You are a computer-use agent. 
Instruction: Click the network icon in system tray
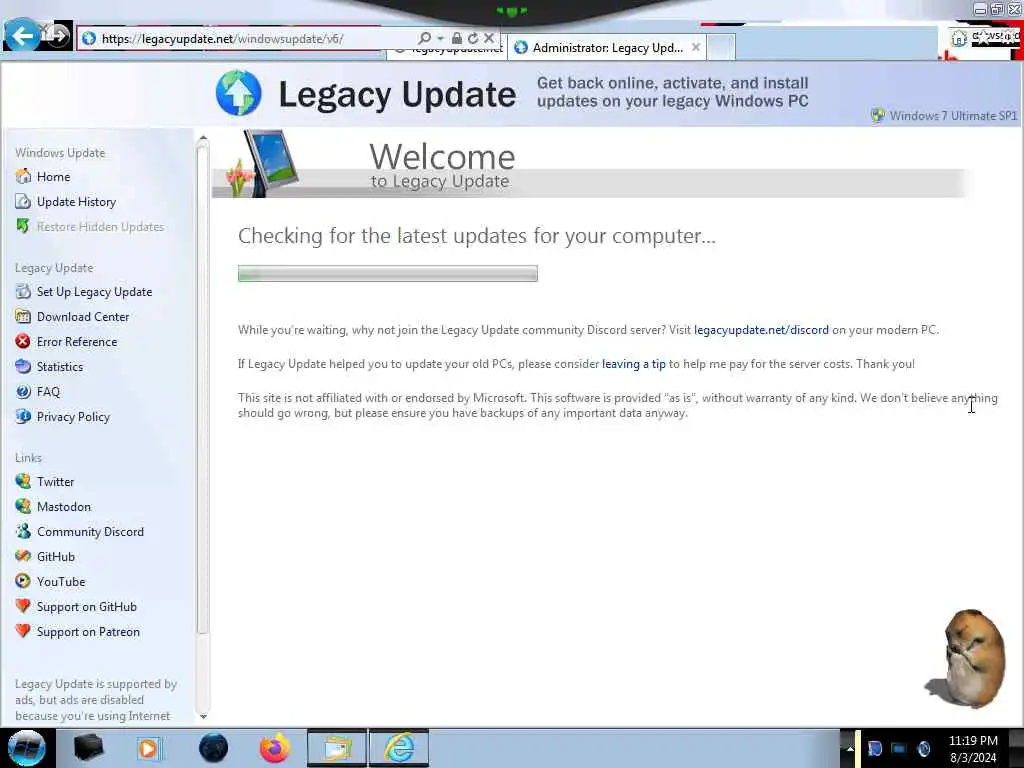[x=899, y=749]
